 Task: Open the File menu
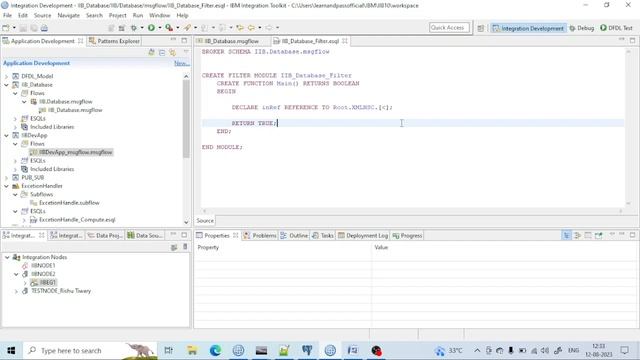point(7,15)
